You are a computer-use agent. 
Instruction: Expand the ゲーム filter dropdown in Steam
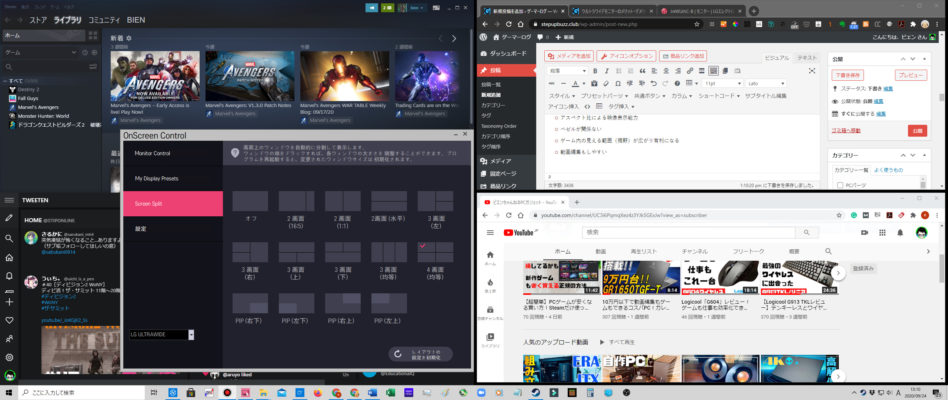74,53
